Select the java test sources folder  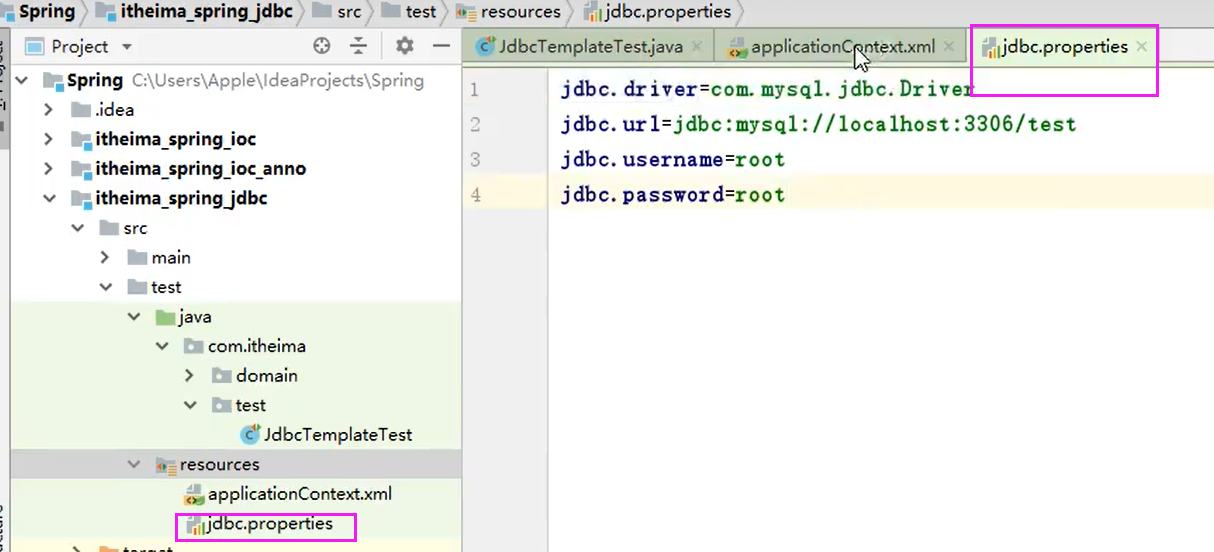click(x=195, y=317)
